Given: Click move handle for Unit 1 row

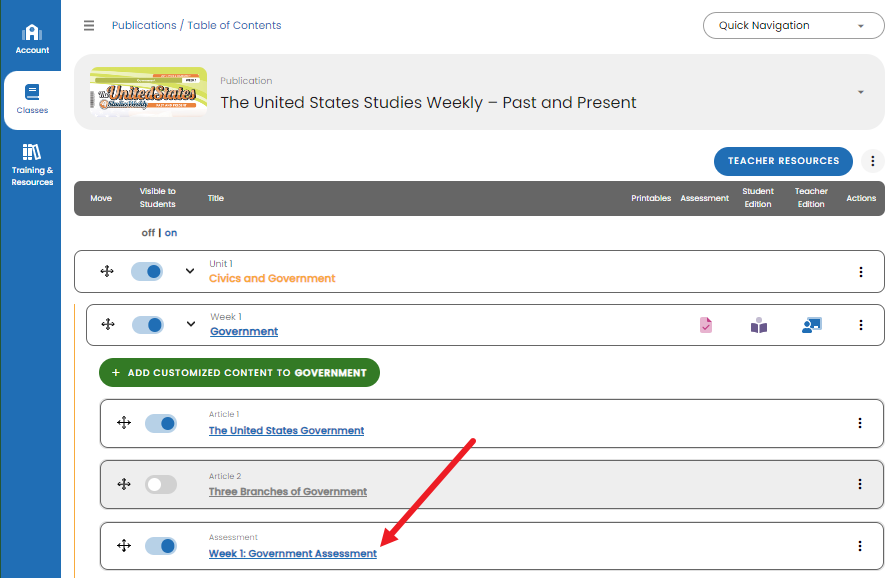Looking at the screenshot, I should [107, 271].
